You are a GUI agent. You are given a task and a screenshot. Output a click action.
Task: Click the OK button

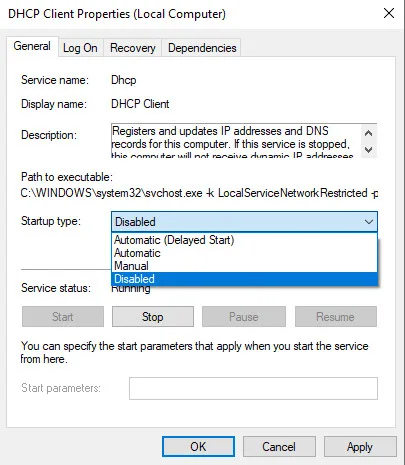[x=198, y=447]
